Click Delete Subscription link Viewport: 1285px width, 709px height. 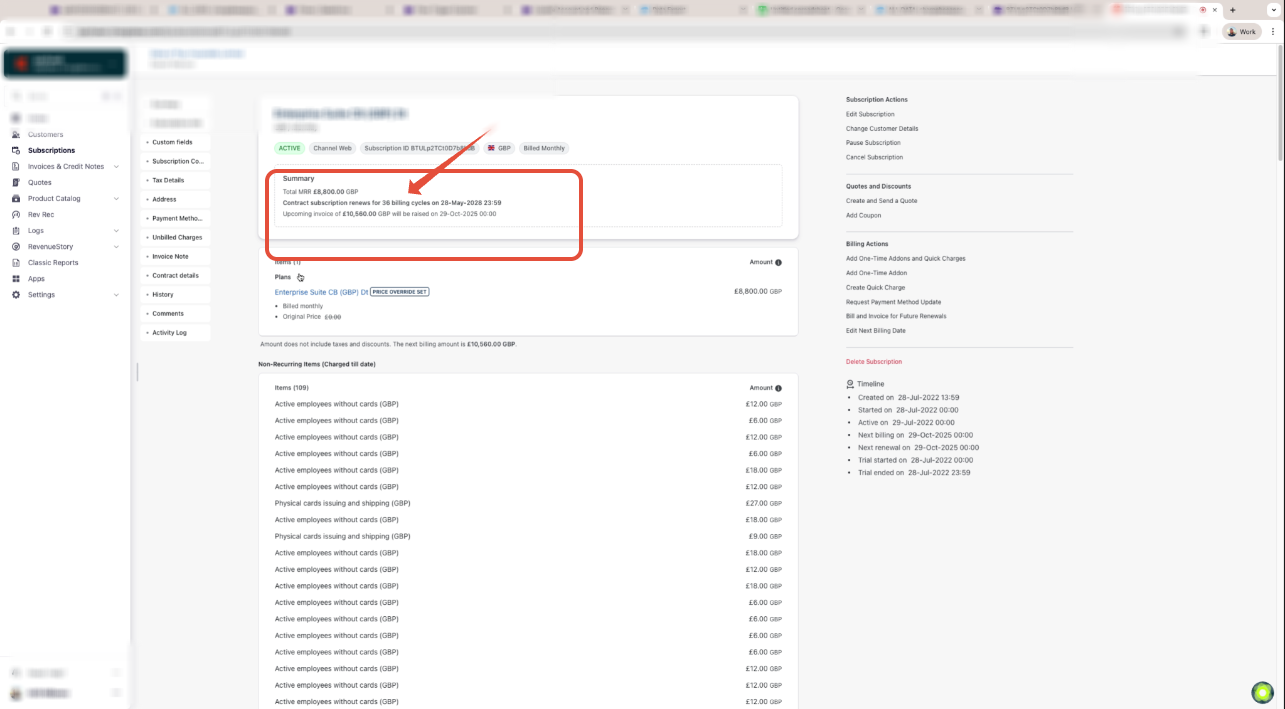(x=873, y=361)
